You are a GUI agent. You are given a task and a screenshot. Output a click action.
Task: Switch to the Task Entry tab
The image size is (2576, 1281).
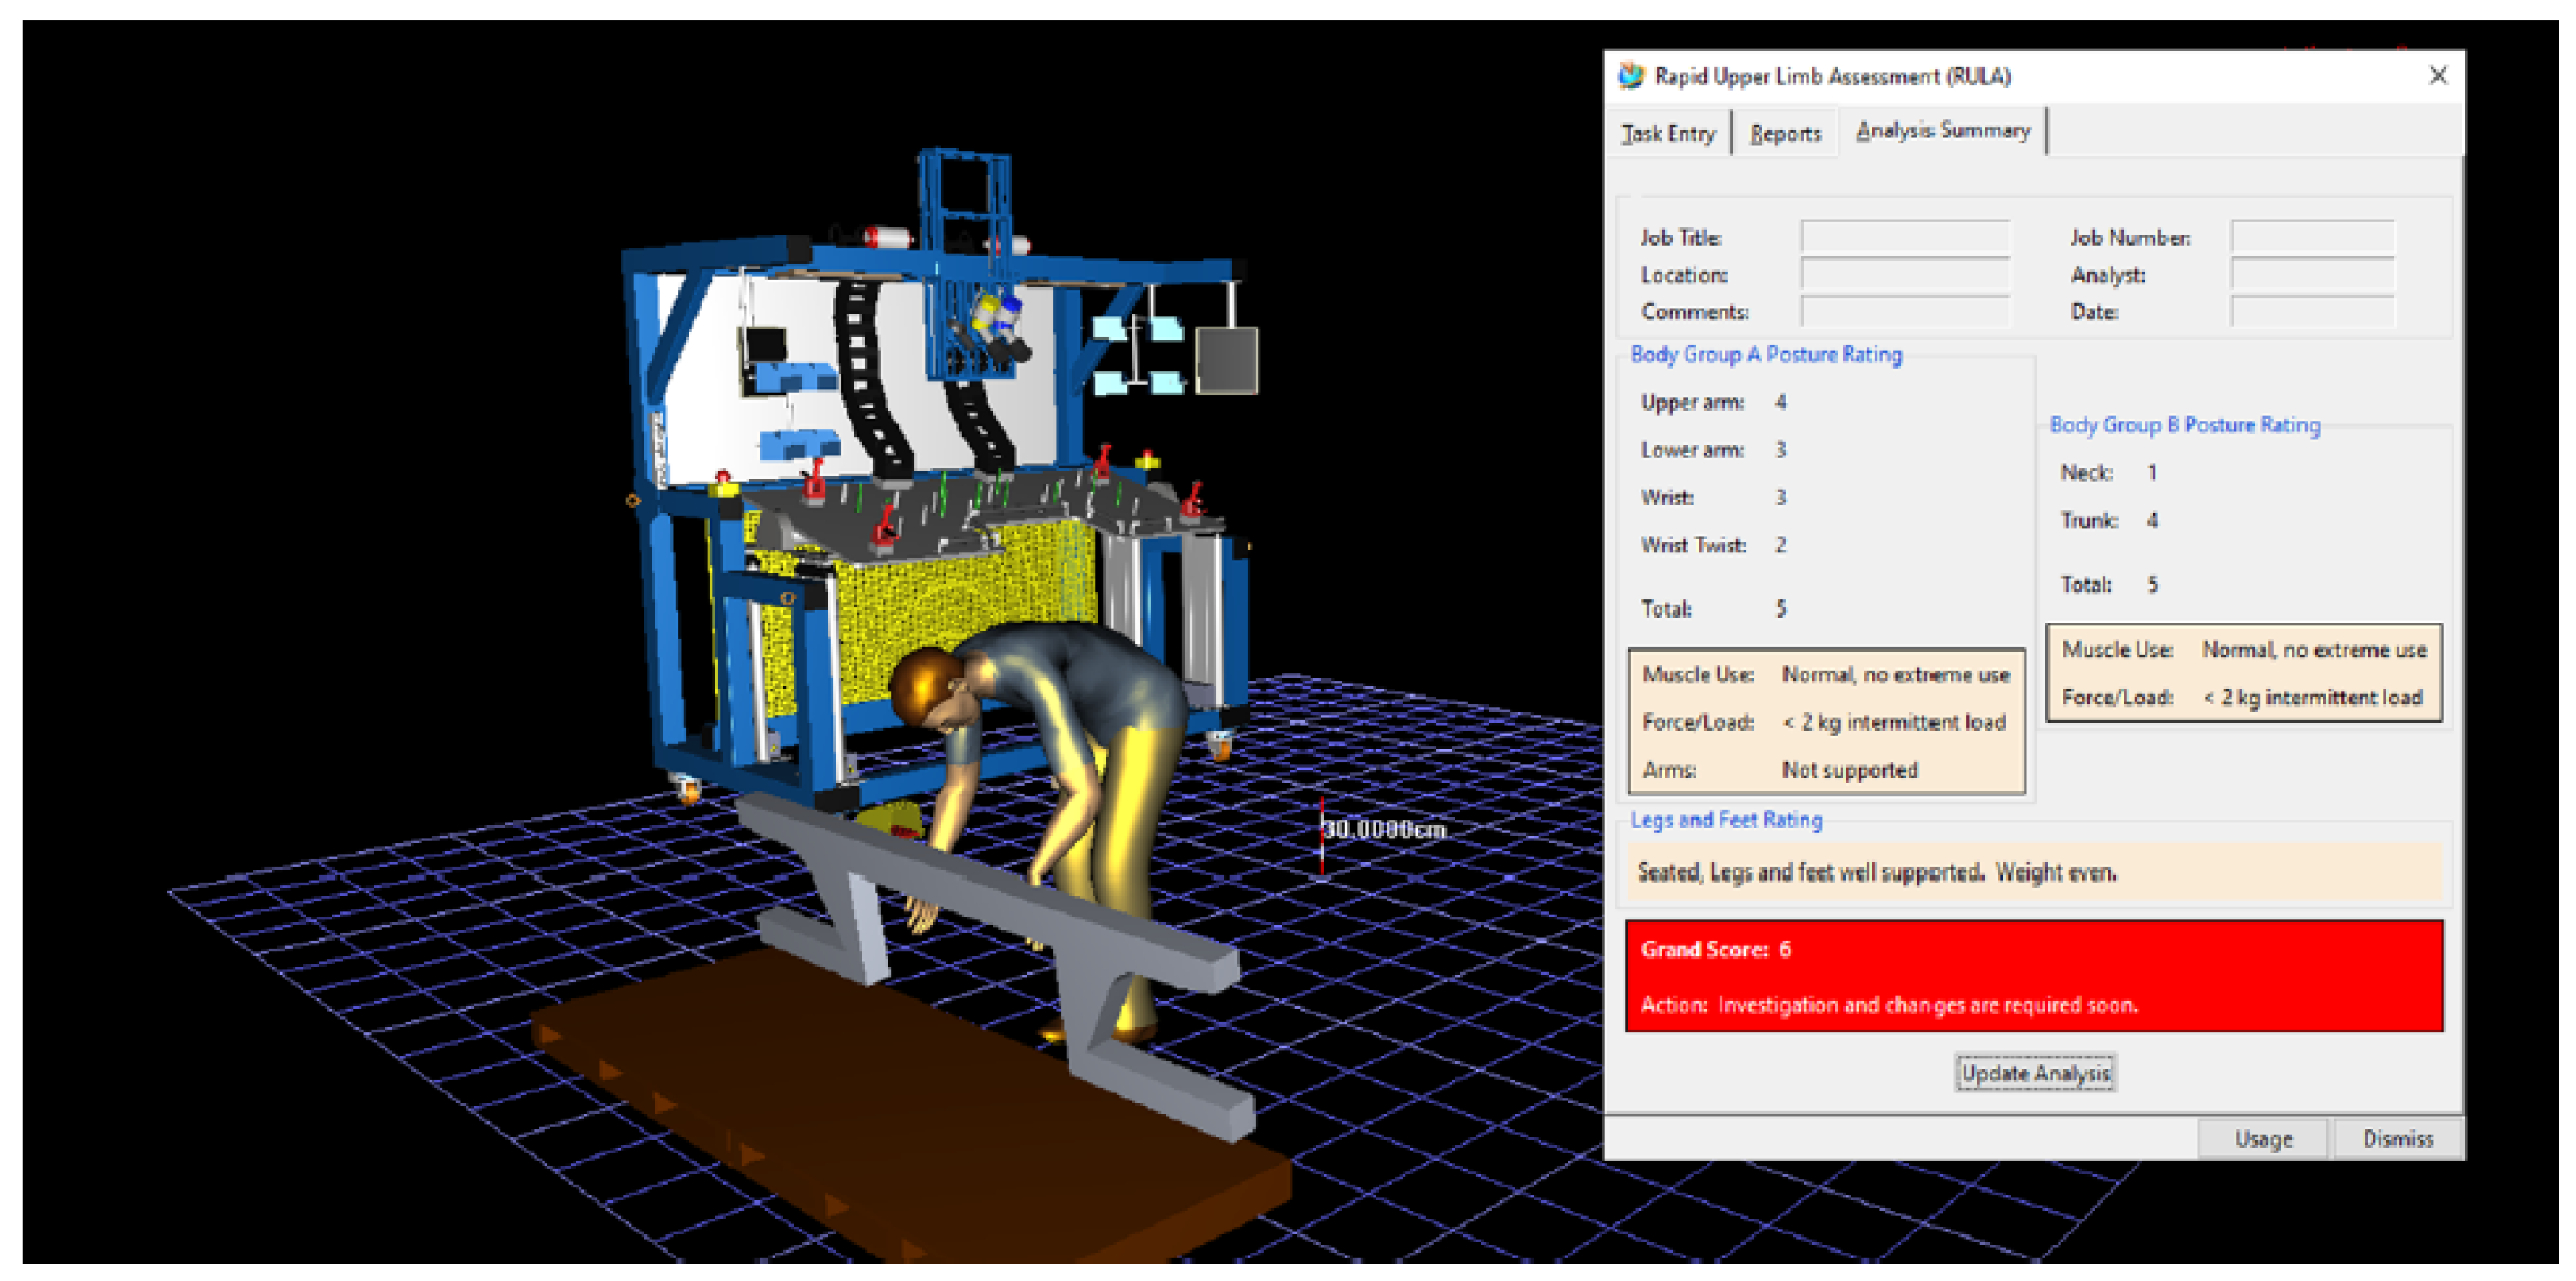pyautogui.click(x=1668, y=133)
